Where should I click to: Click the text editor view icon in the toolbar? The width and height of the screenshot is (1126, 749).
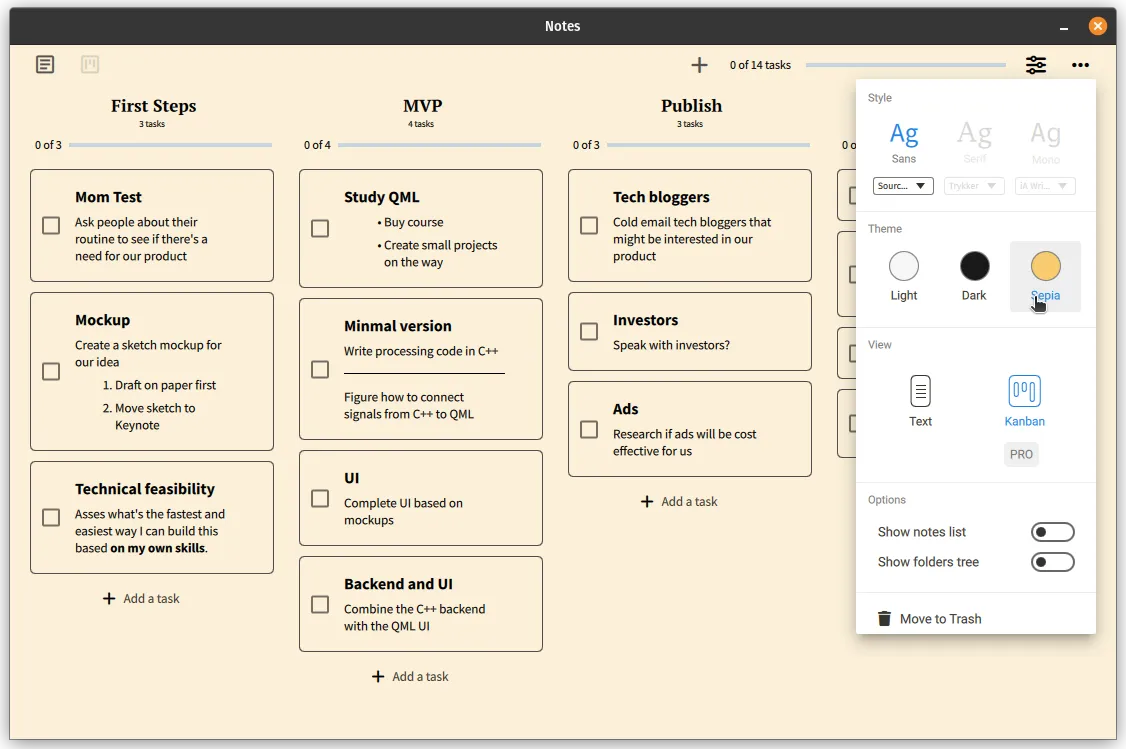(45, 65)
